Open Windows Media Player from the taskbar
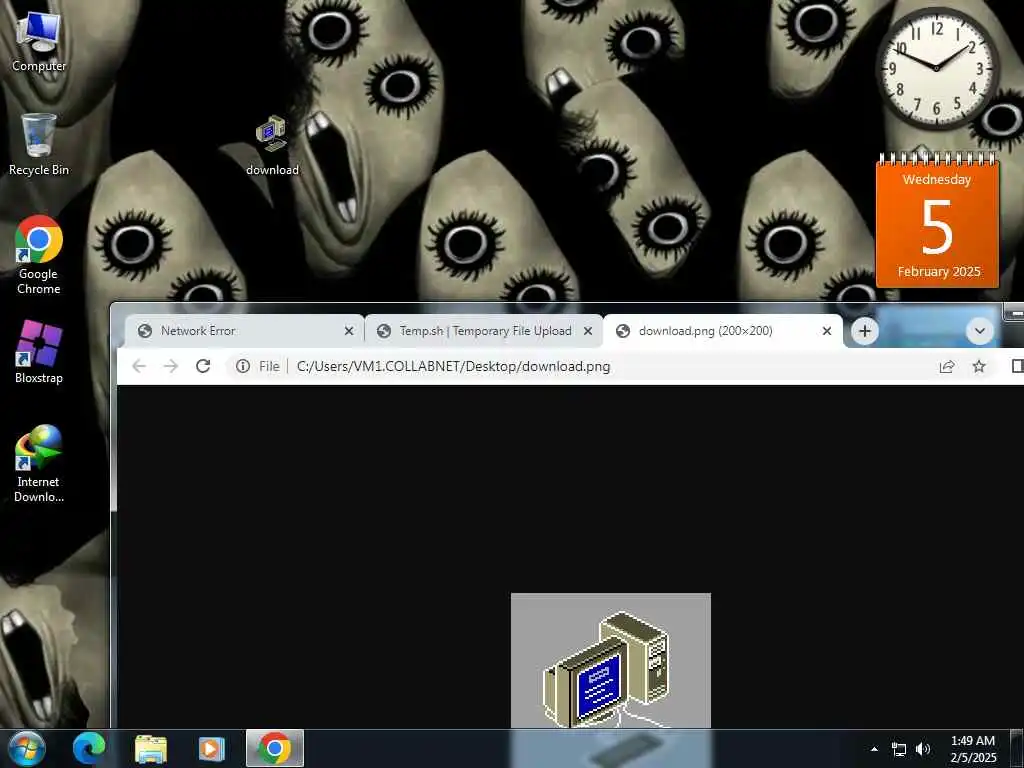This screenshot has width=1024, height=768. (212, 748)
